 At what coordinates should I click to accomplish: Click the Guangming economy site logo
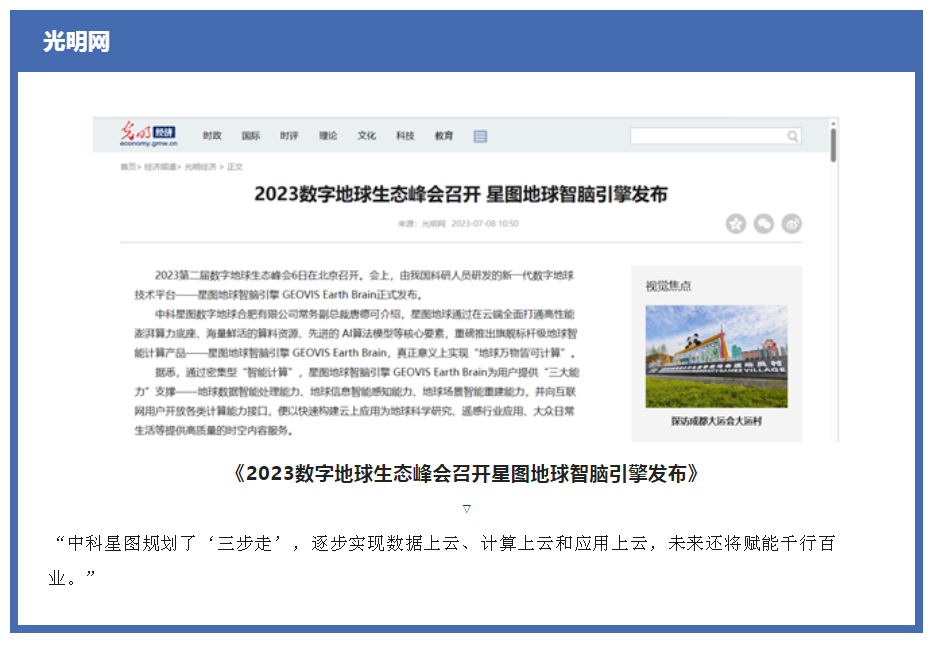[x=147, y=135]
